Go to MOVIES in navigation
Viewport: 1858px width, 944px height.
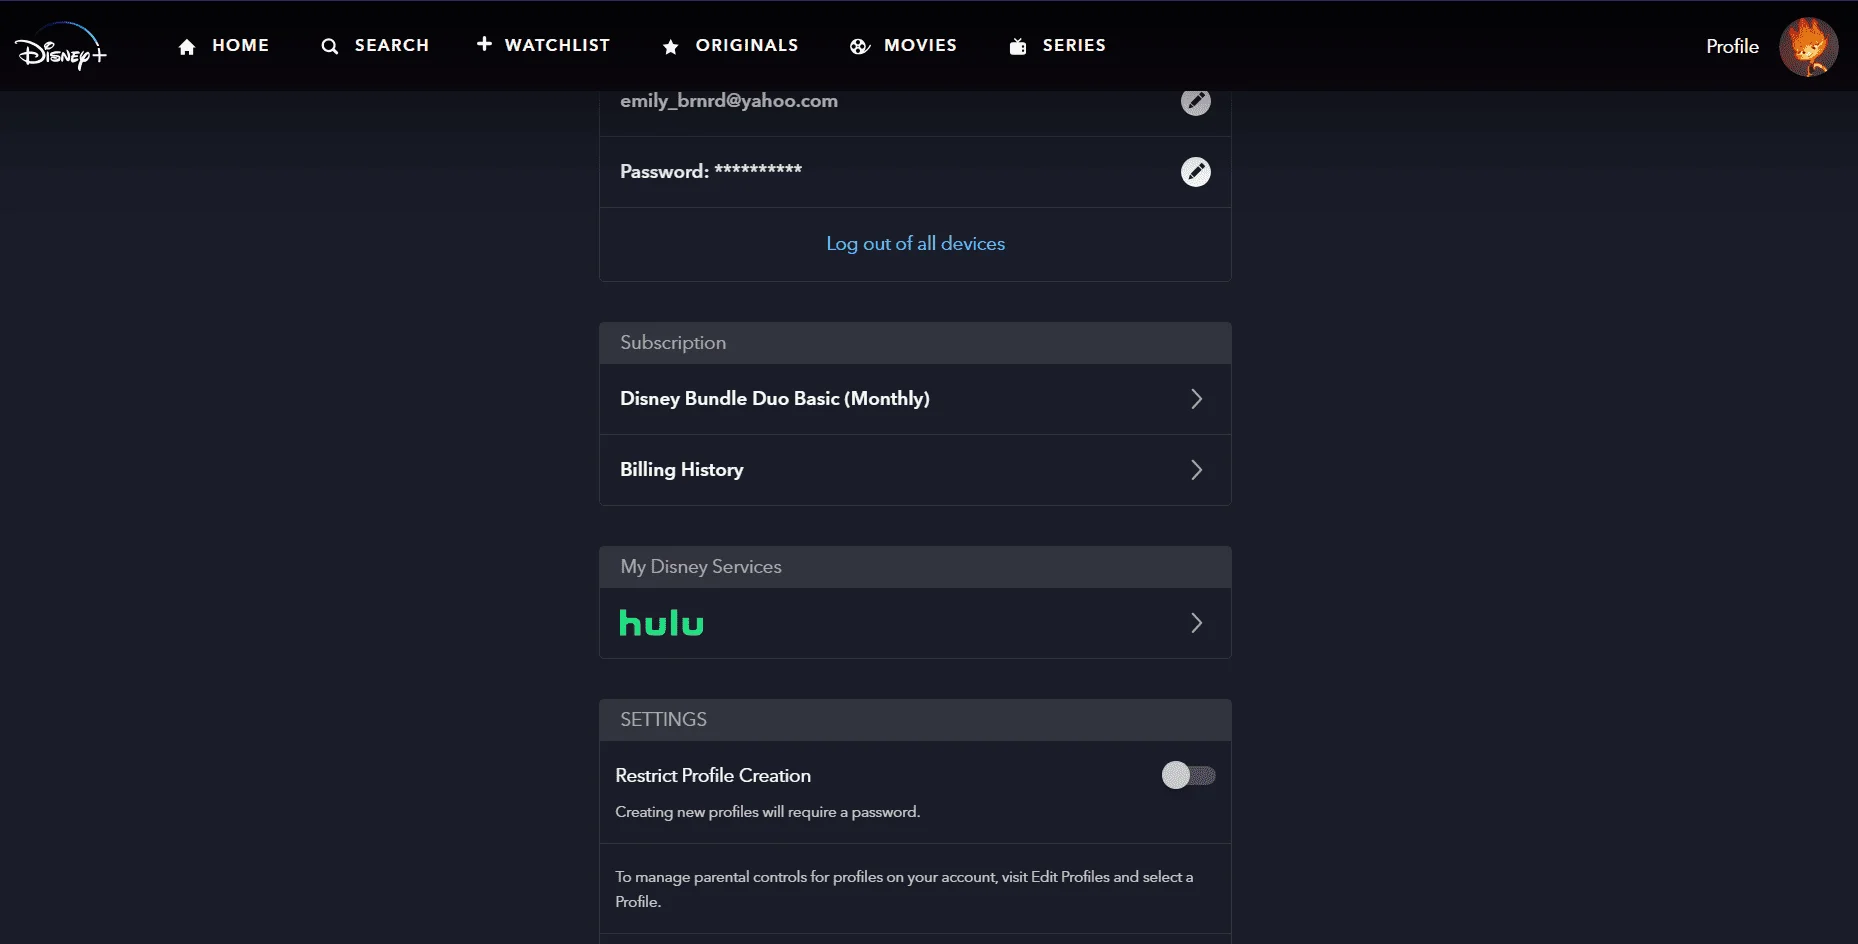(920, 45)
